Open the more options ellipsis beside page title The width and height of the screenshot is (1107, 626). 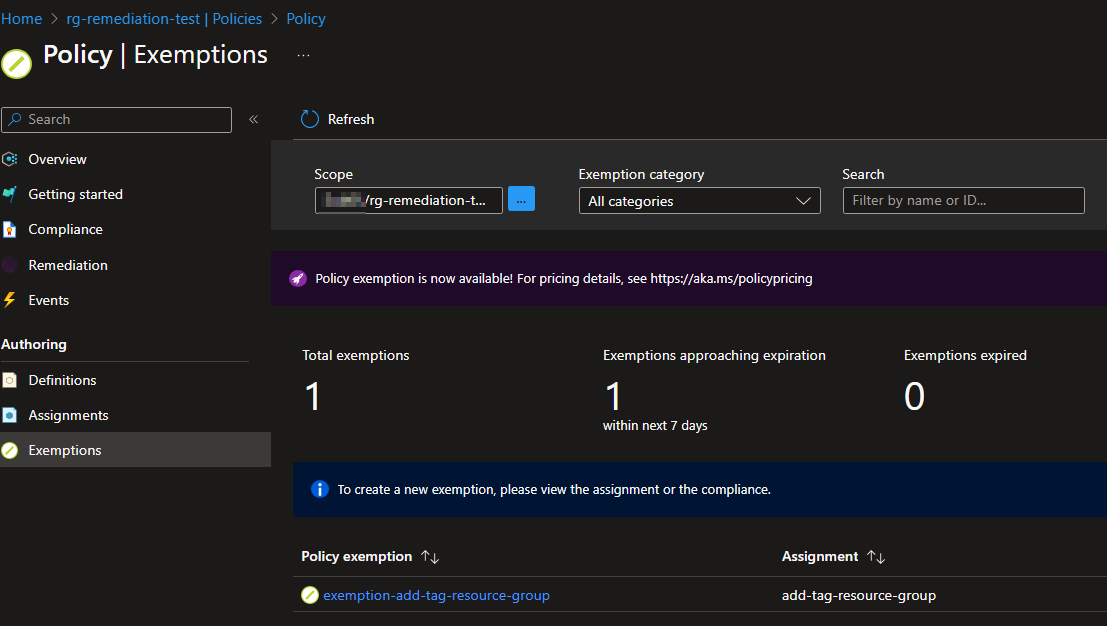304,55
